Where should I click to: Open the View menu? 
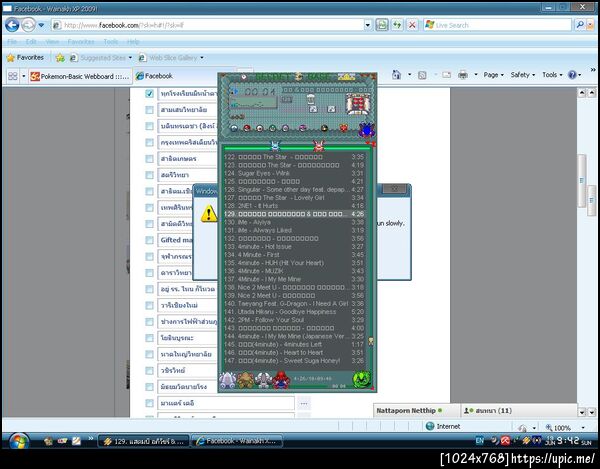(52, 42)
